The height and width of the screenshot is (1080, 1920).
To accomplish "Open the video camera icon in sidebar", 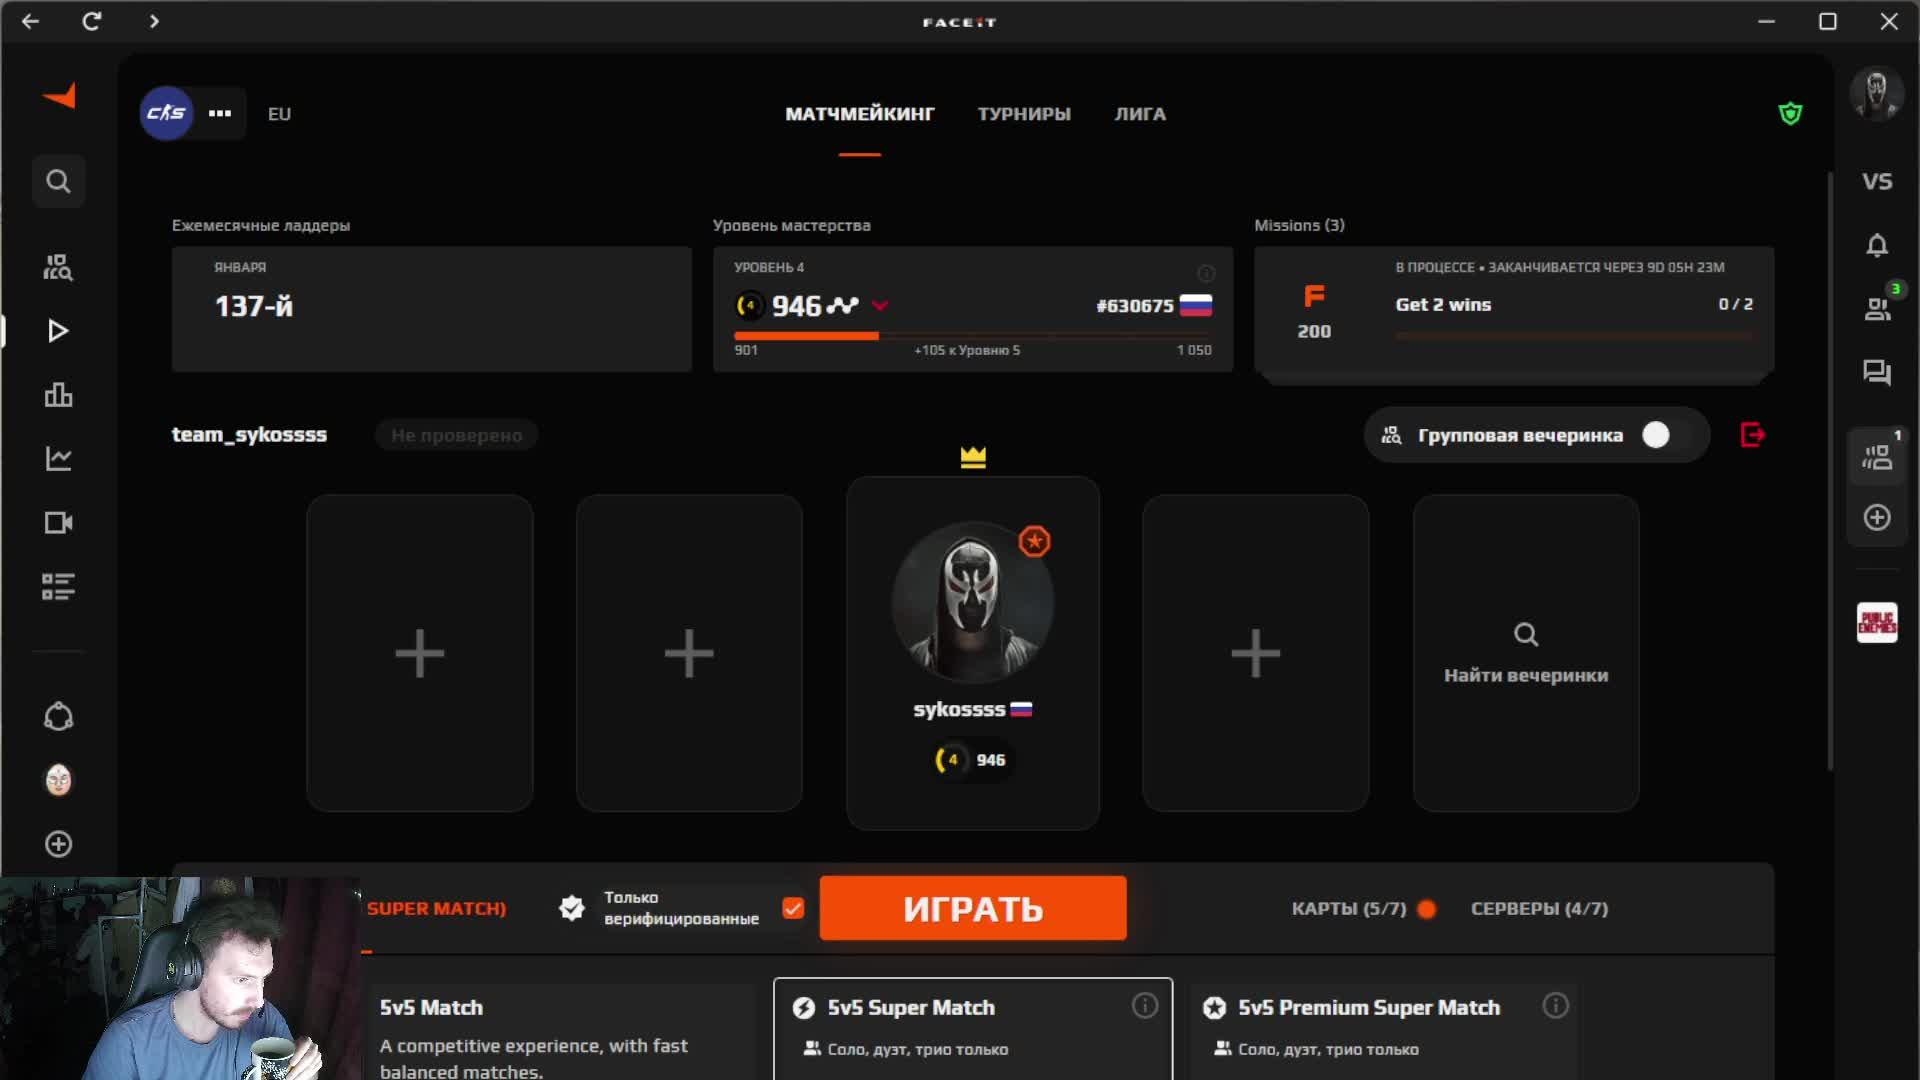I will coord(58,523).
